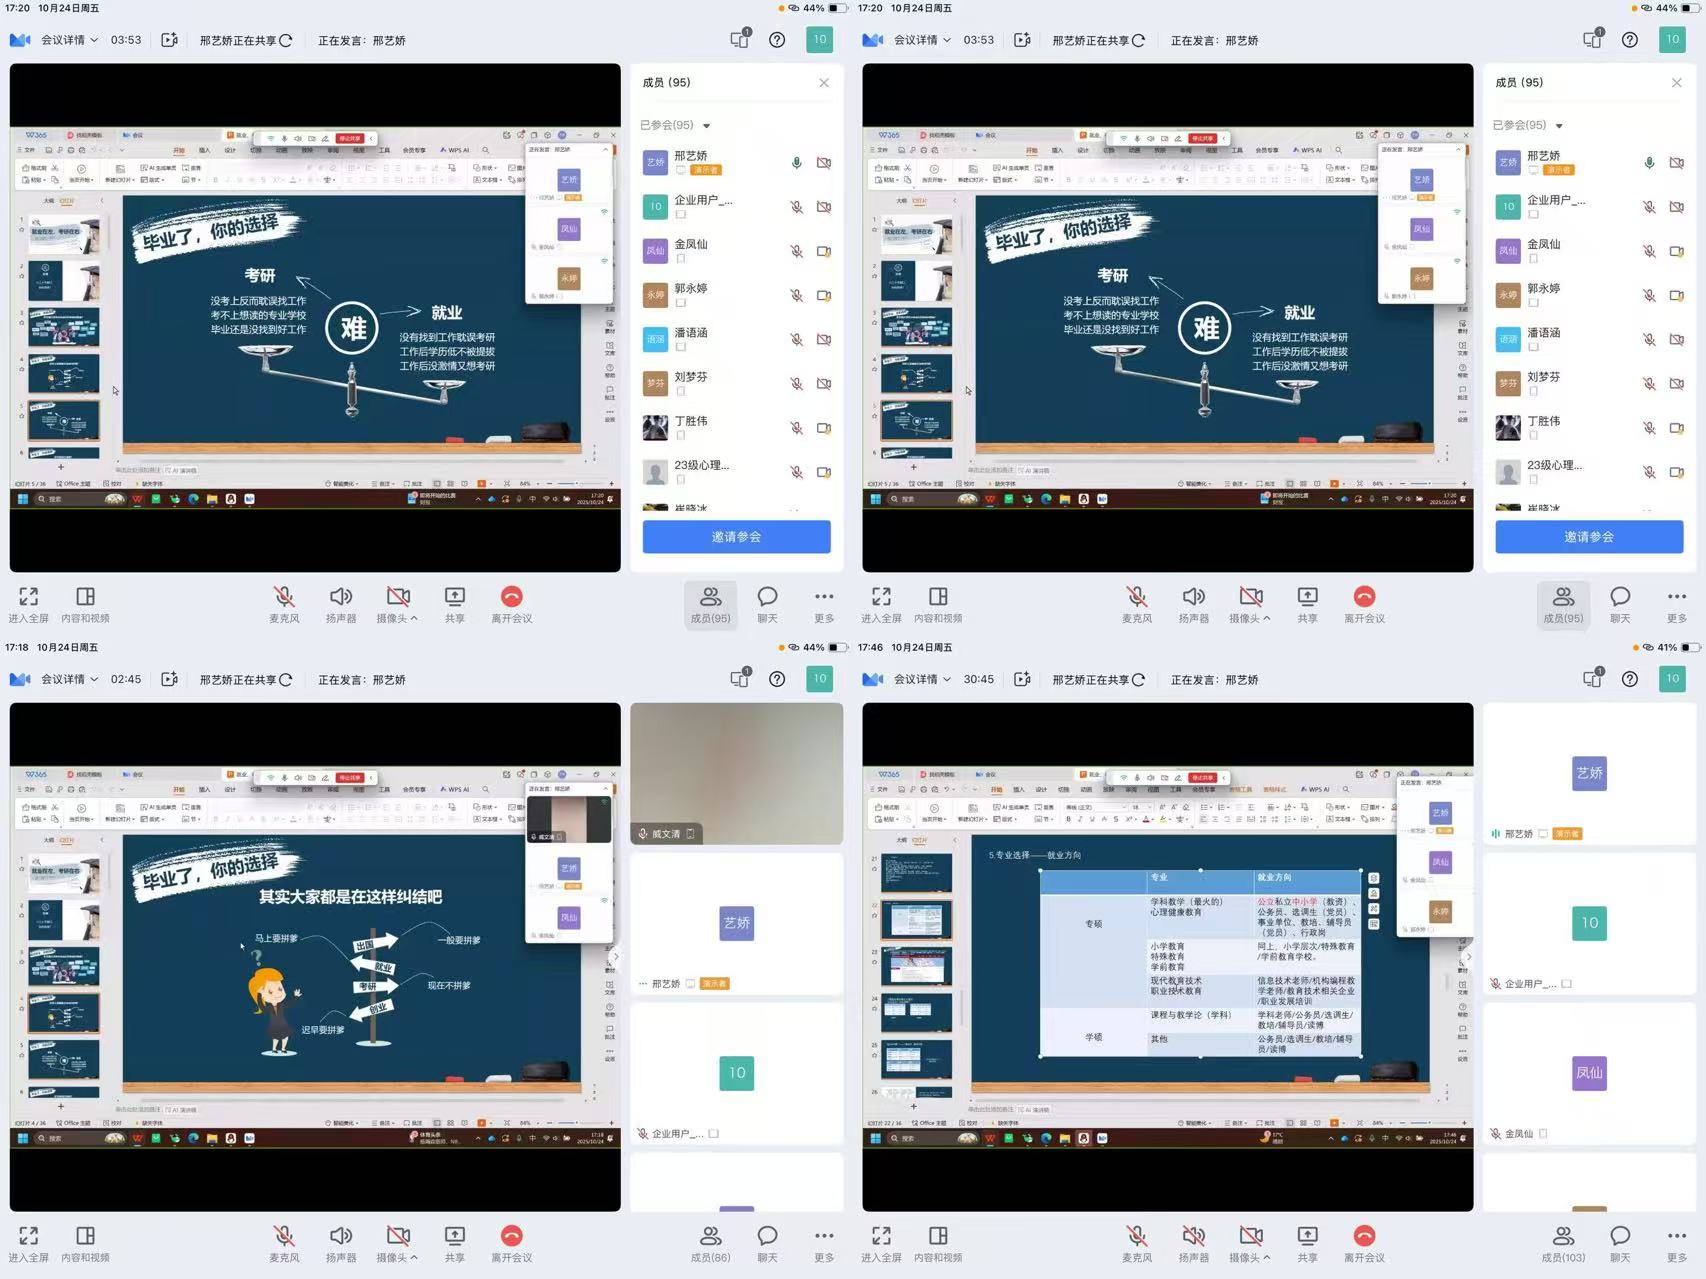Click 进入全屏 in the 02:45 meeting
Viewport: 1706px width, 1279px height.
pyautogui.click(x=28, y=1243)
